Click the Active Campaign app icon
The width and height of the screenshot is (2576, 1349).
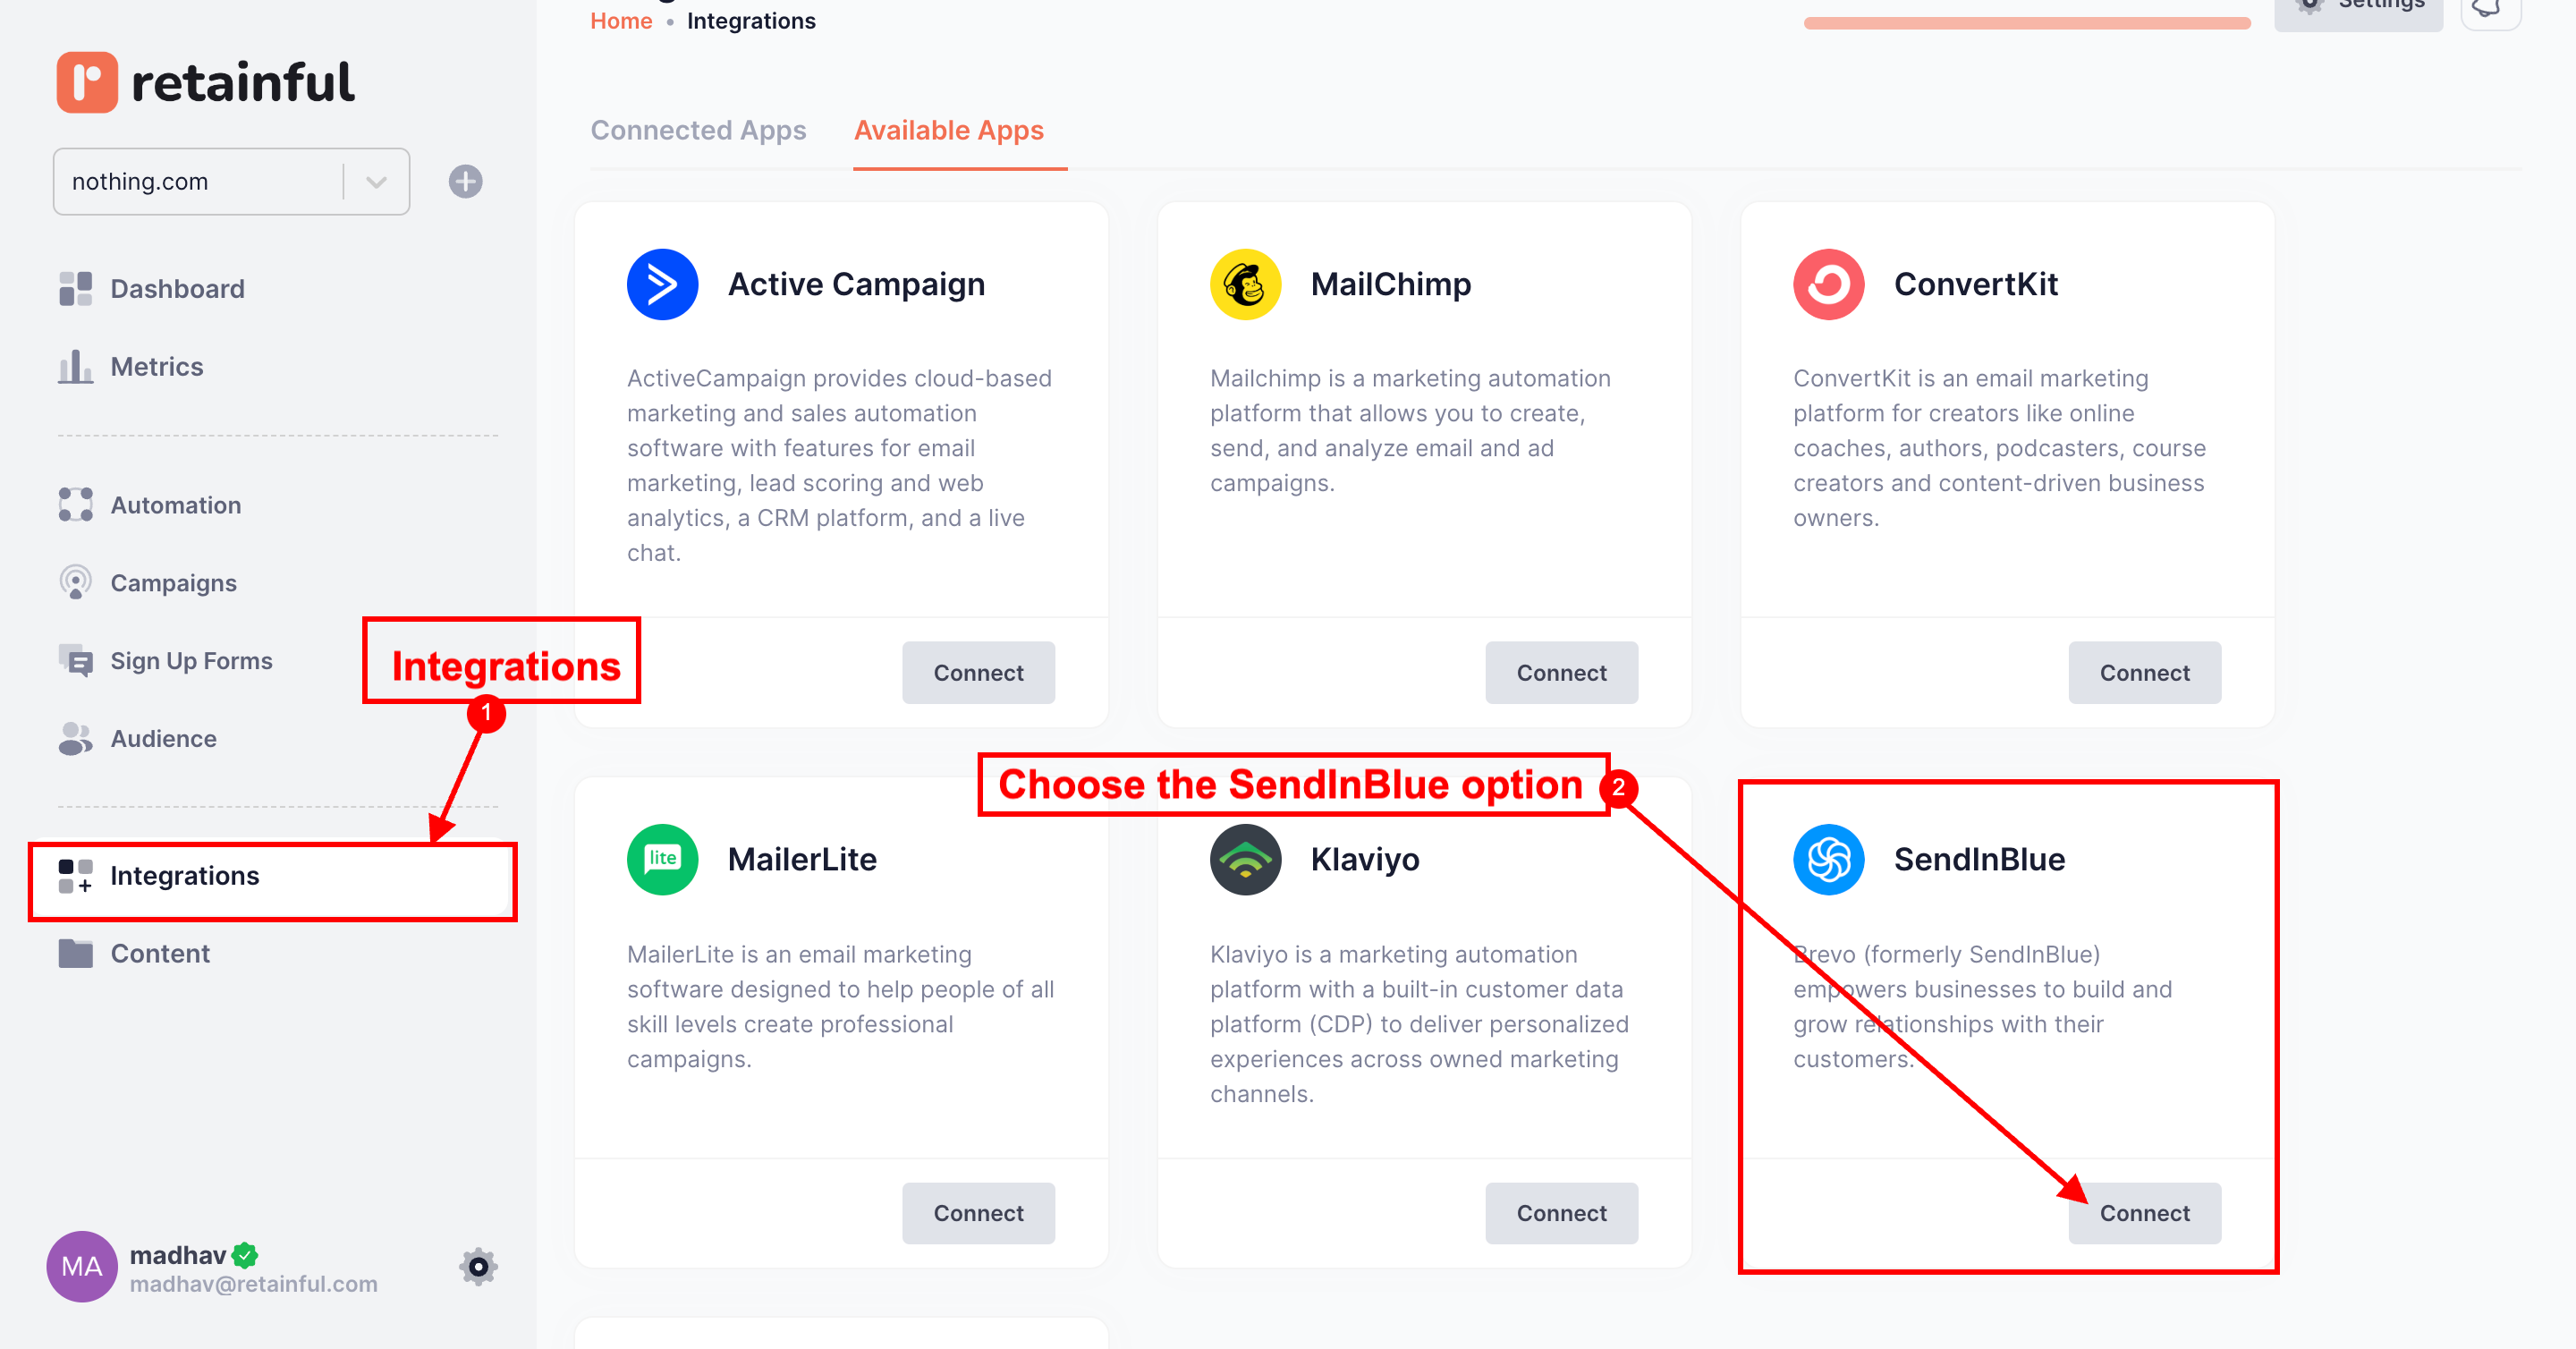tap(662, 284)
